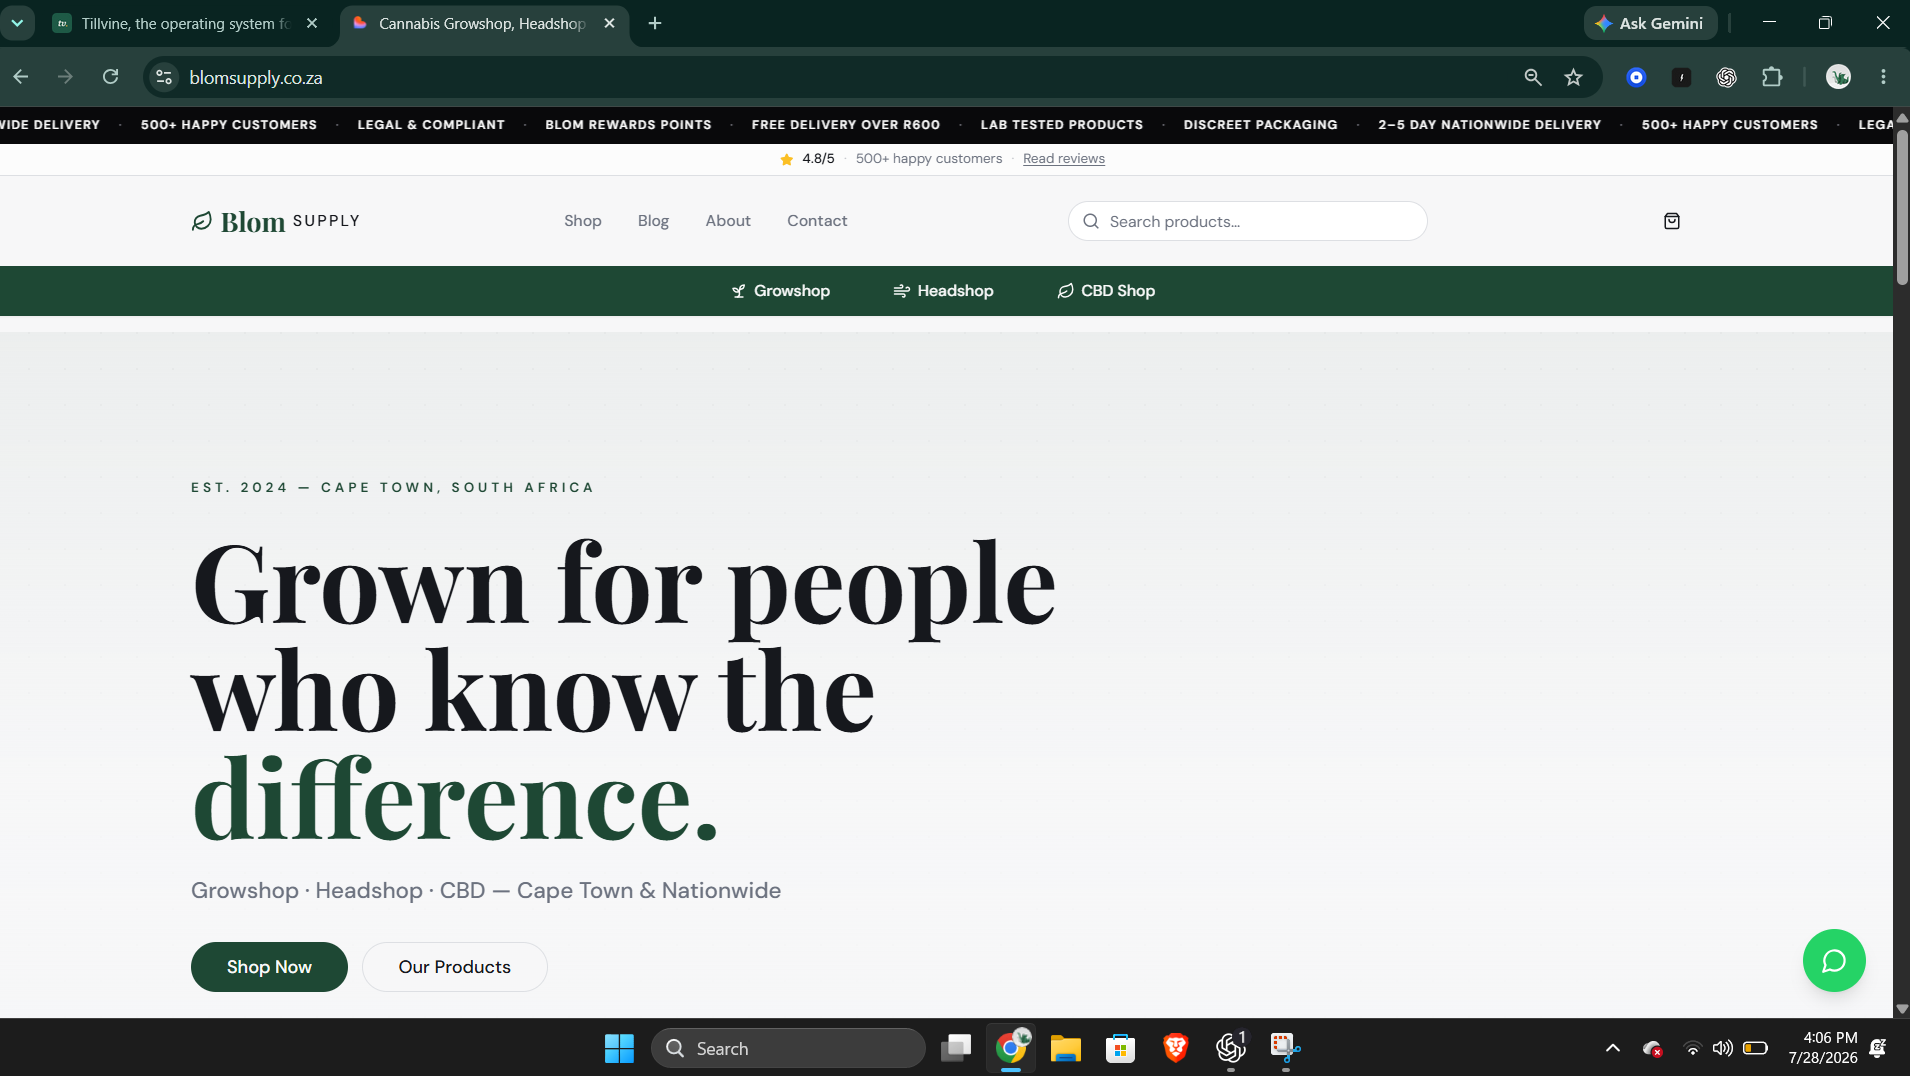Reload the current page
1910x1076 pixels.
coord(111,77)
